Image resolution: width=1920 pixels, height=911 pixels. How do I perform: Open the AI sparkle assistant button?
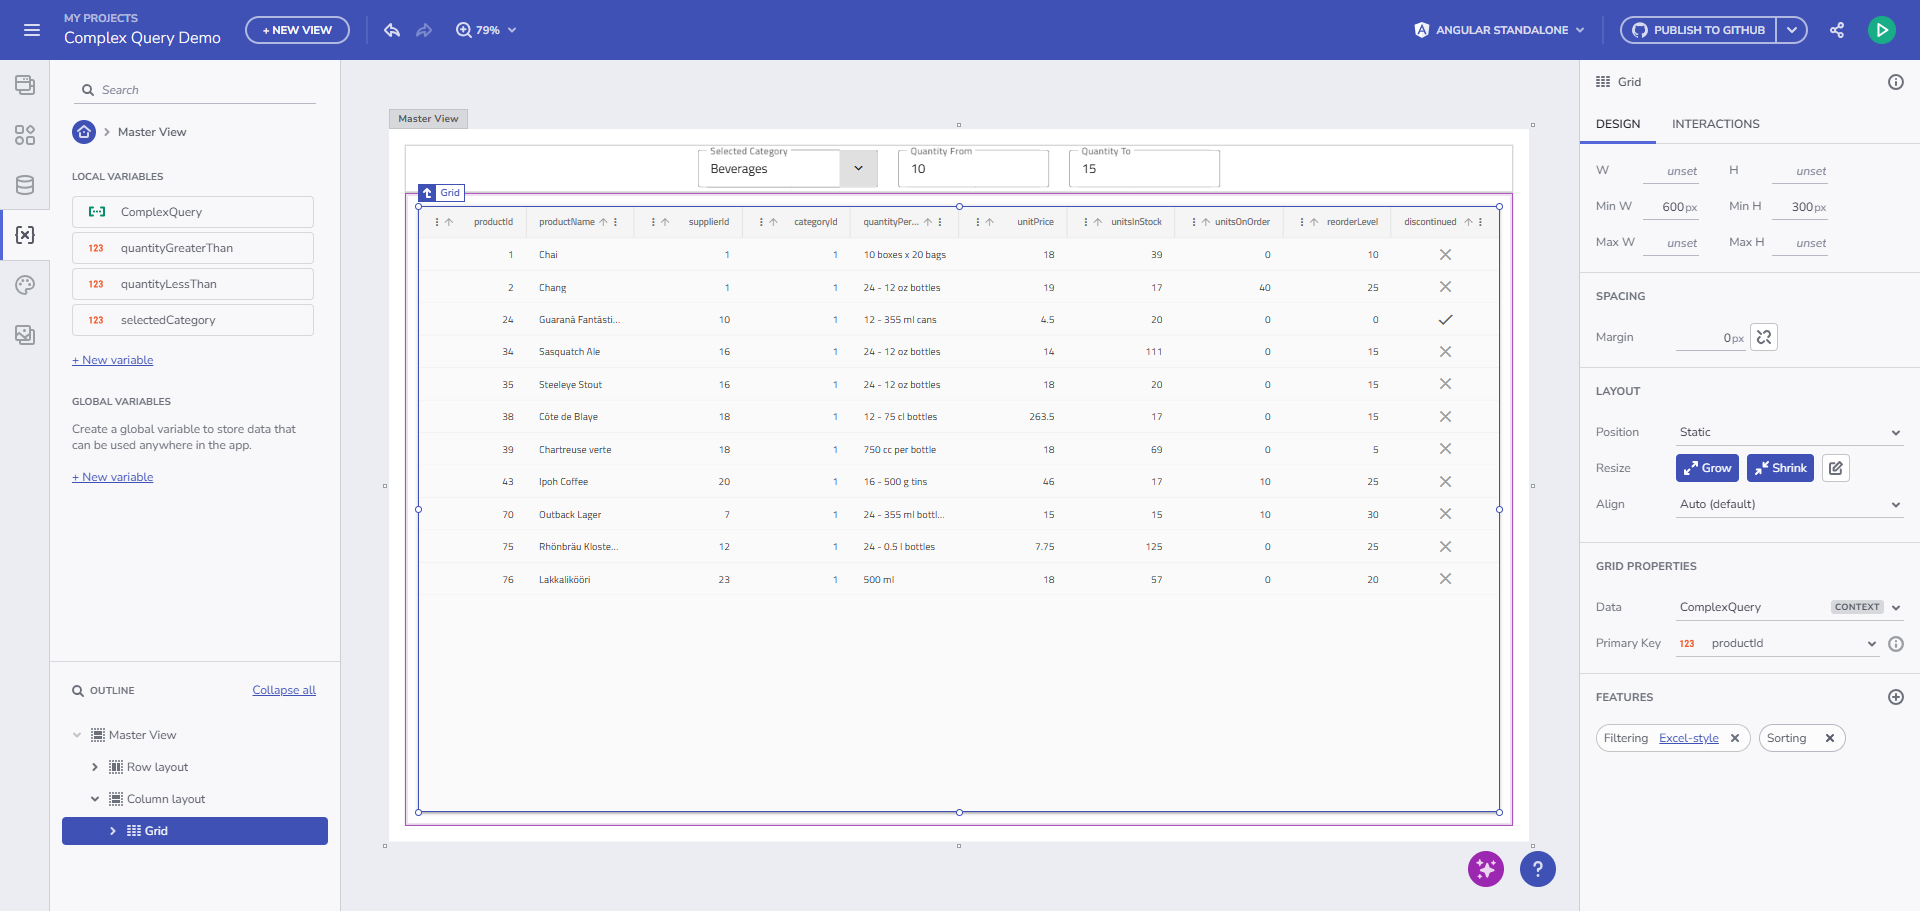click(x=1485, y=869)
